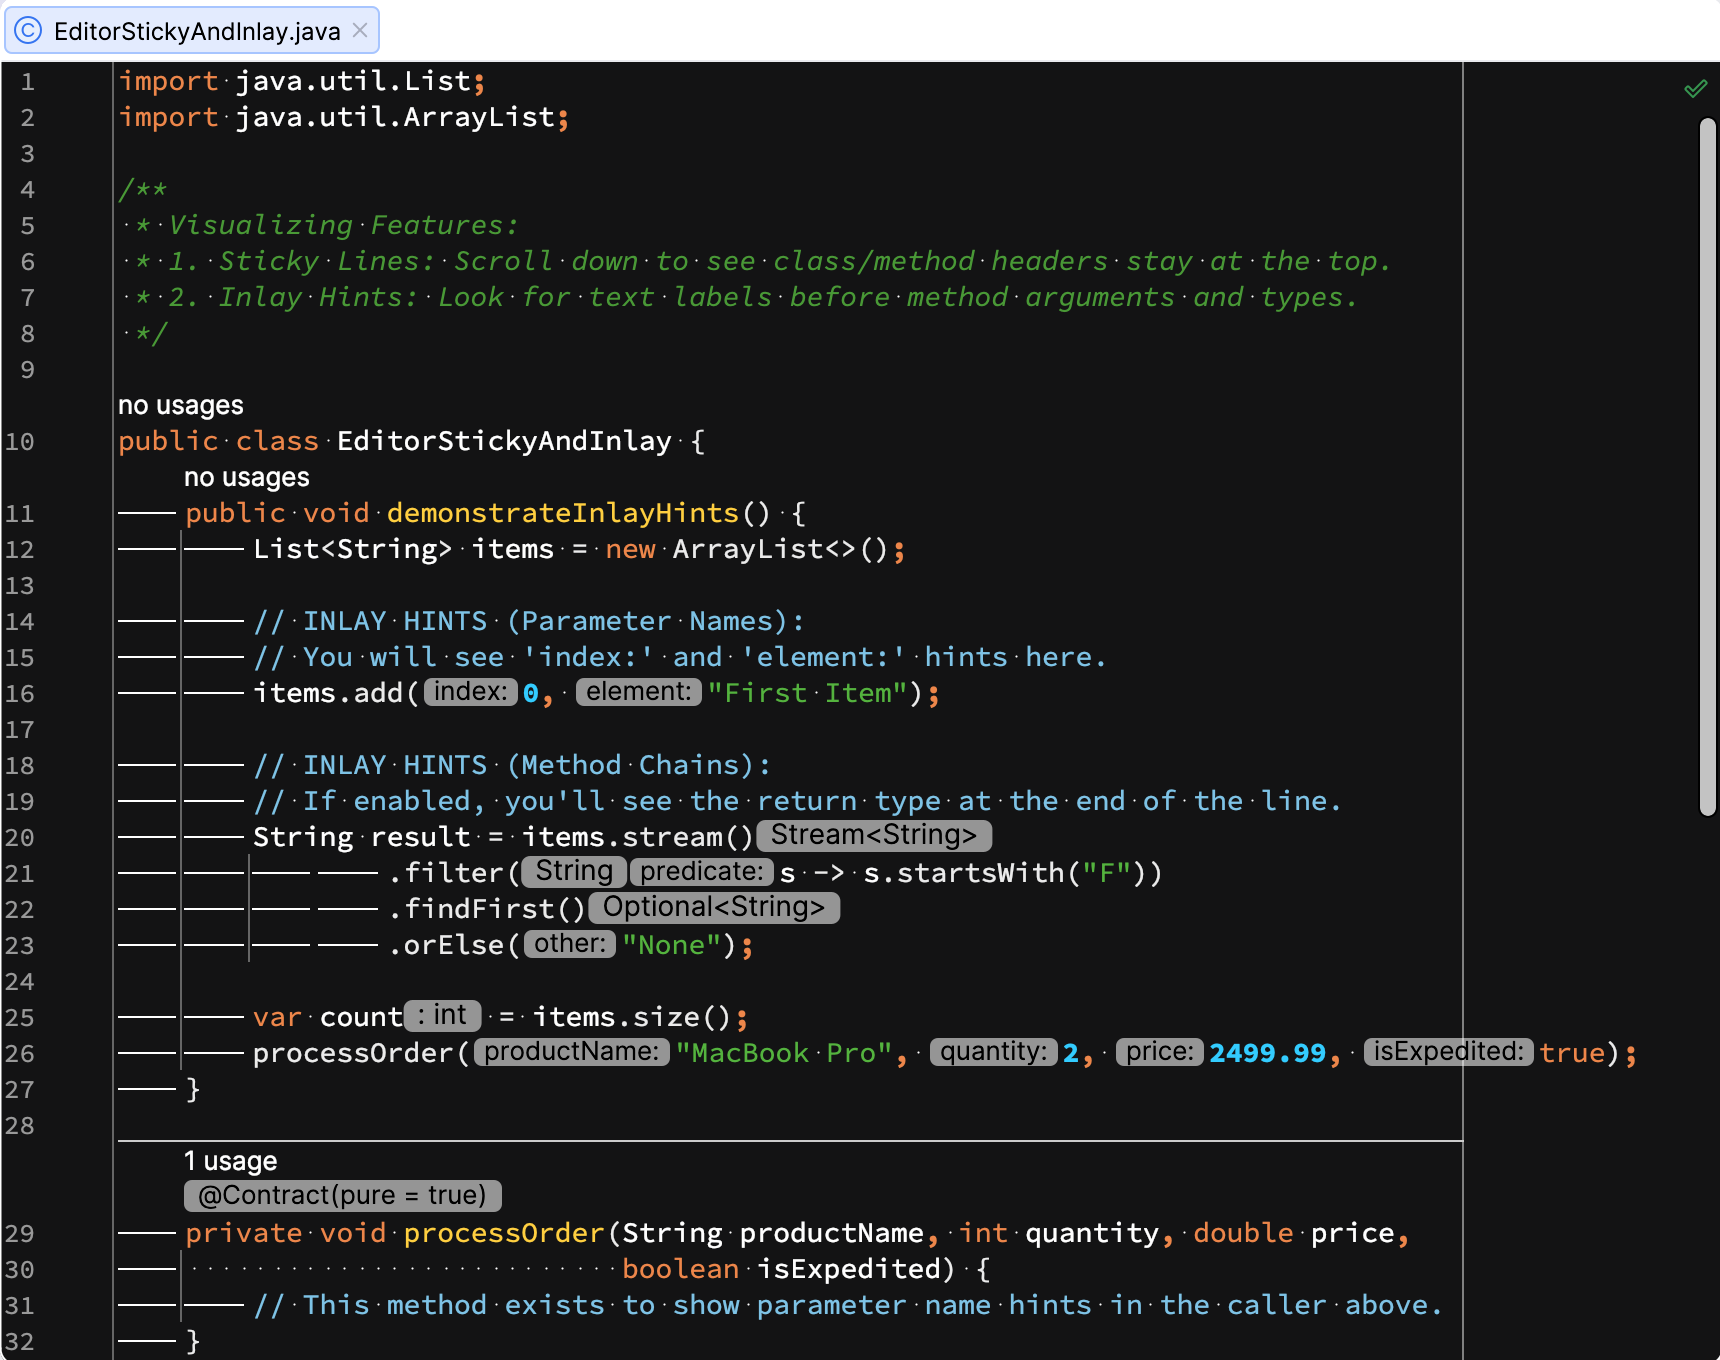The height and width of the screenshot is (1360, 1720).
Task: Click the ': int' type inlay hint
Action: pyautogui.click(x=443, y=1015)
